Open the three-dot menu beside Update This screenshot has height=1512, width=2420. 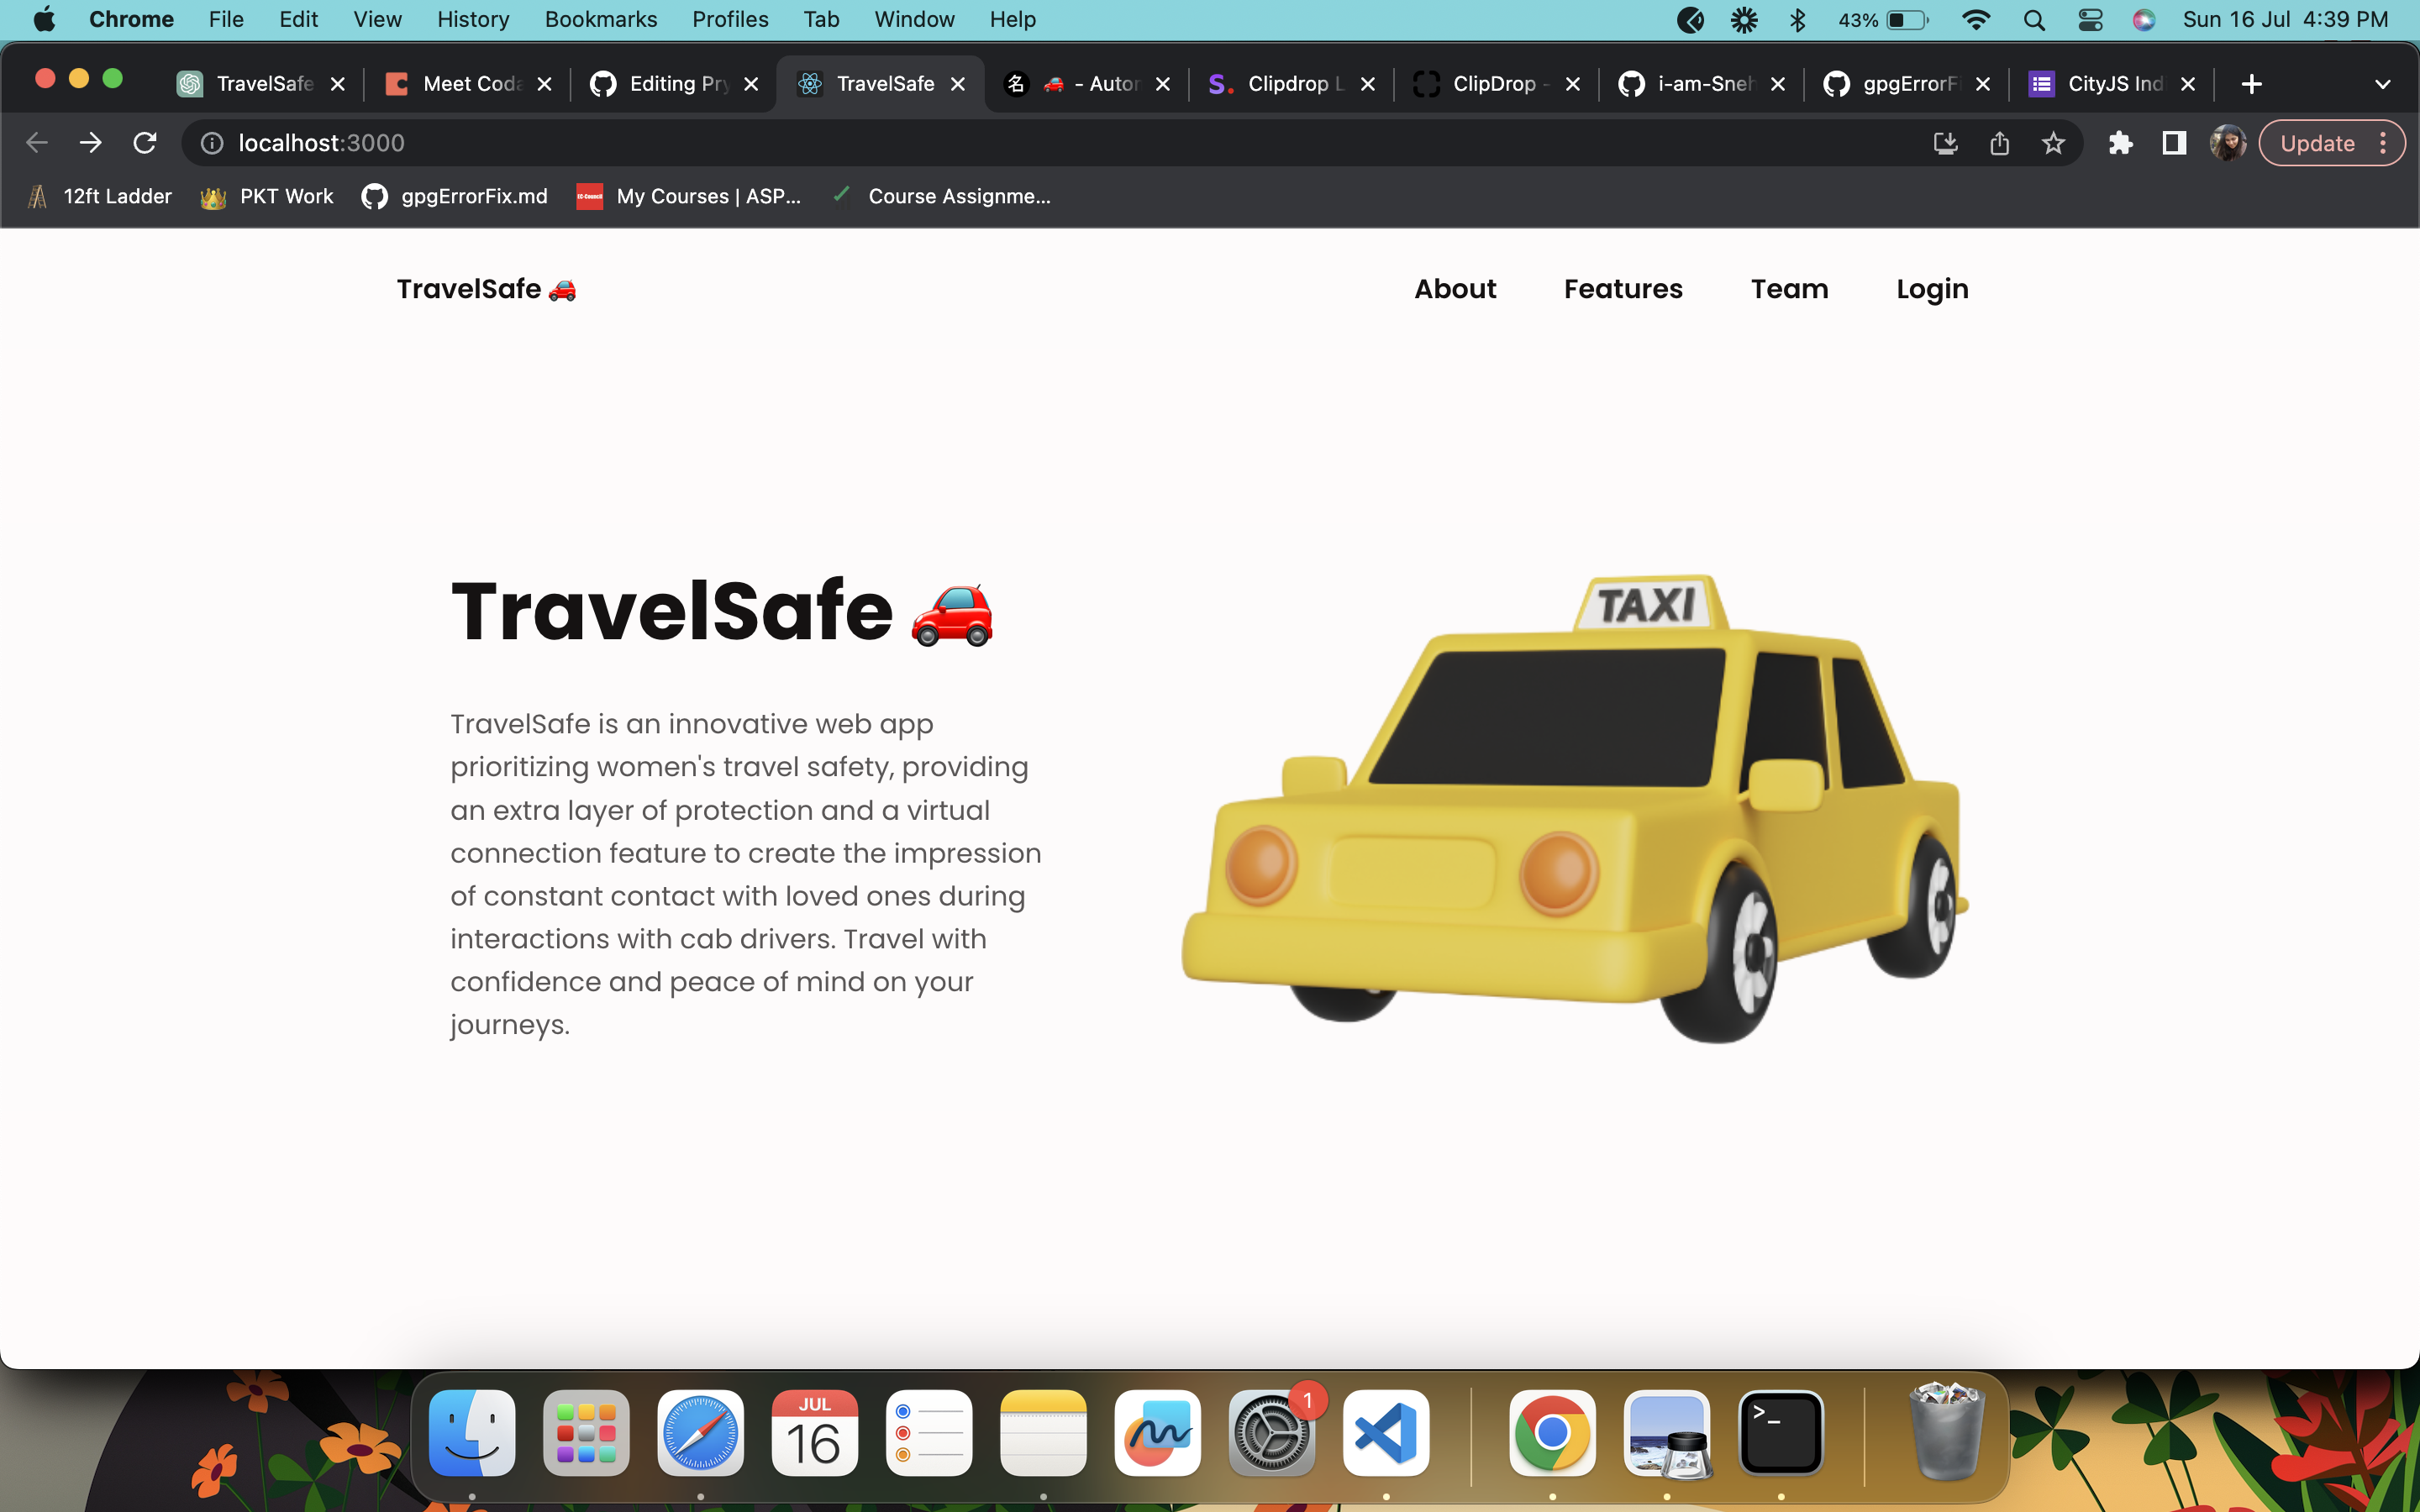tap(2384, 142)
